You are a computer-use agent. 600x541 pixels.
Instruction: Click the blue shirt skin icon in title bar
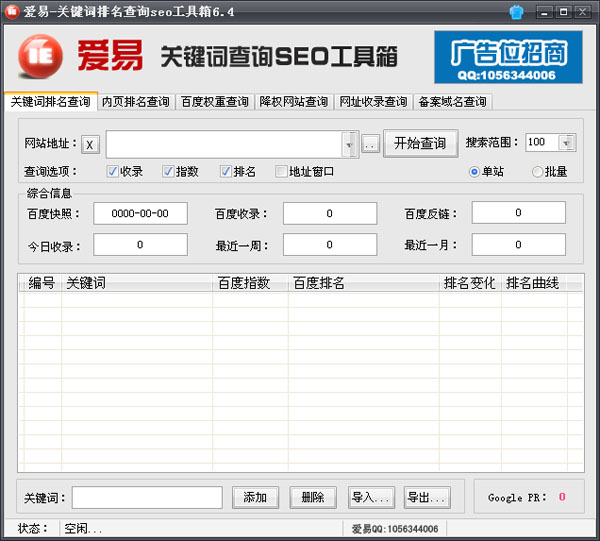click(x=516, y=12)
